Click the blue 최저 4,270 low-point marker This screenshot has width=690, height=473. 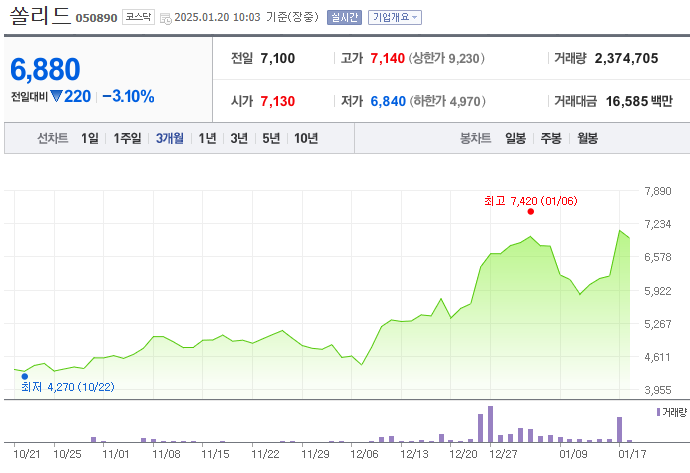pos(25,376)
